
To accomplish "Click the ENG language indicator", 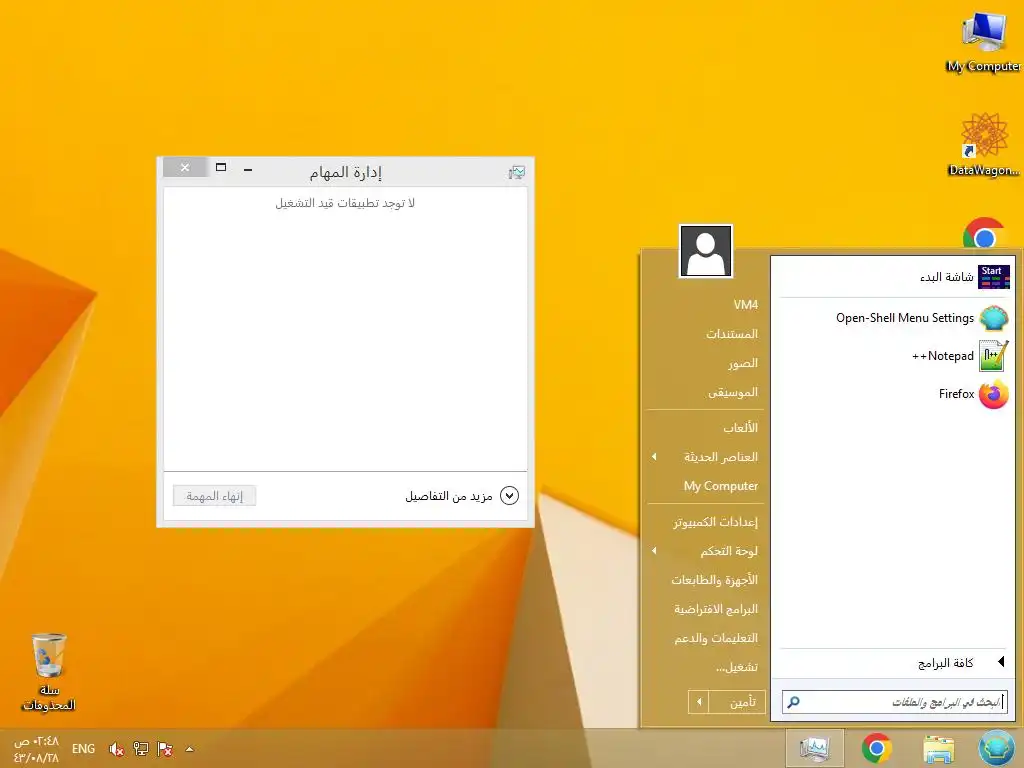I will coord(83,749).
